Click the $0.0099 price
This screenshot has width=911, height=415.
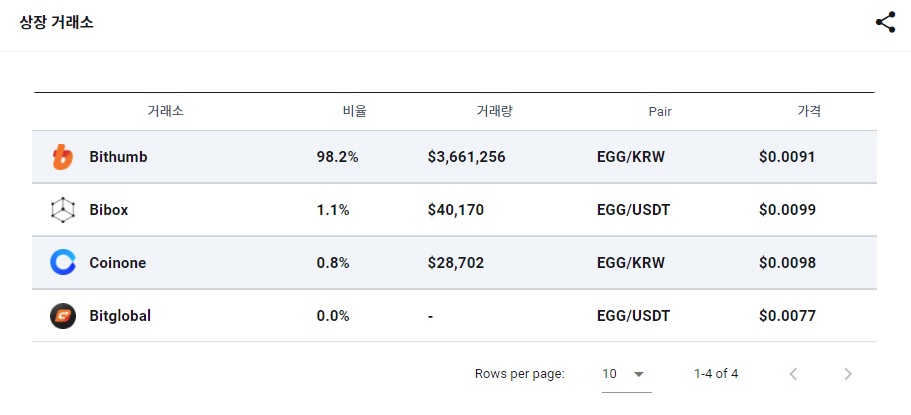pos(787,210)
